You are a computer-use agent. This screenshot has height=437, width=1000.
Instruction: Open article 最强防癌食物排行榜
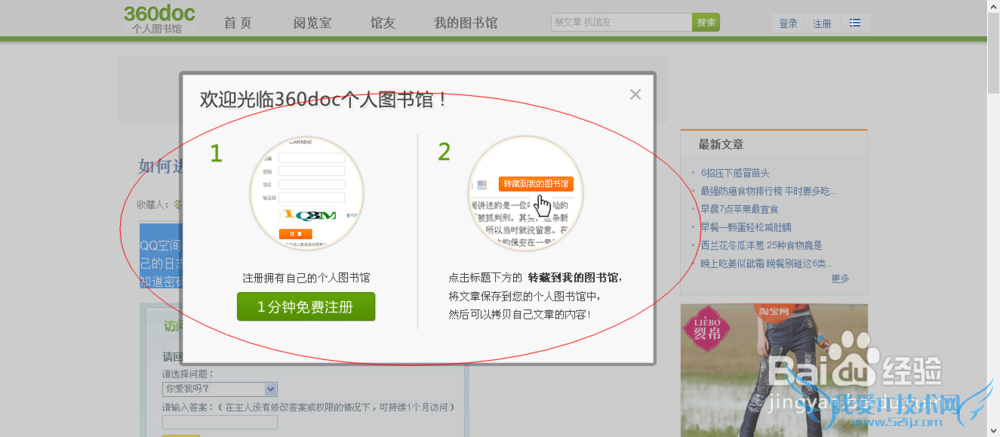768,191
